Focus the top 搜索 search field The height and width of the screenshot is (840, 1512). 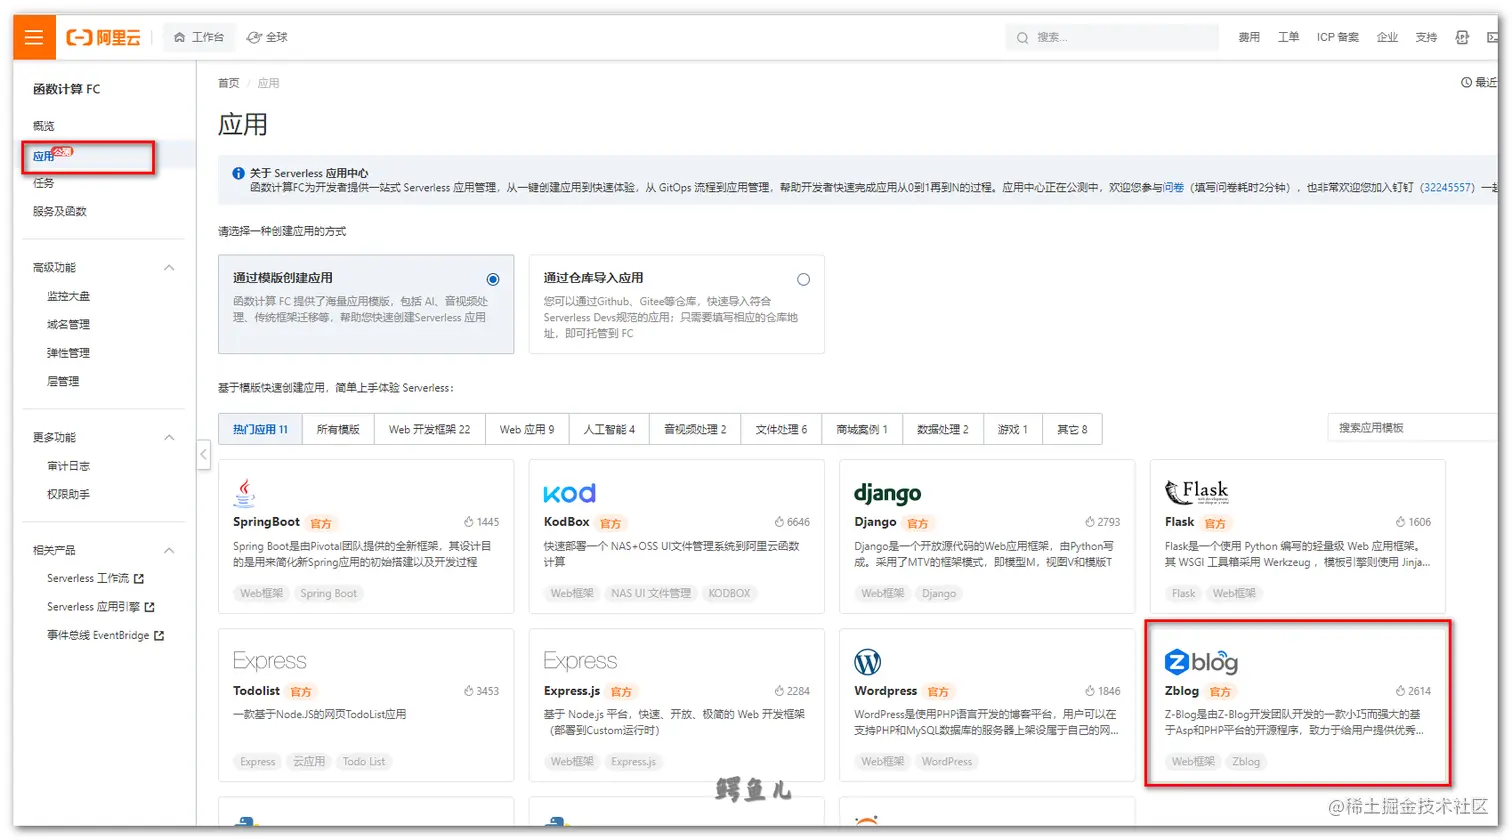point(1111,37)
